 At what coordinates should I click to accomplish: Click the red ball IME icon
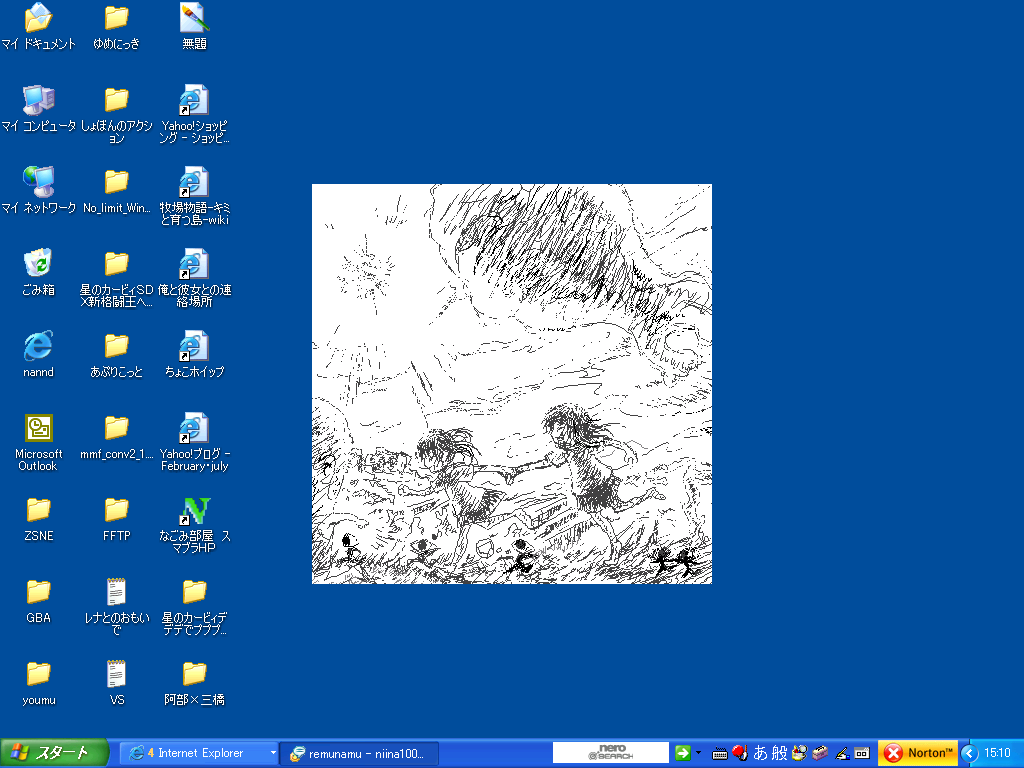pos(739,753)
